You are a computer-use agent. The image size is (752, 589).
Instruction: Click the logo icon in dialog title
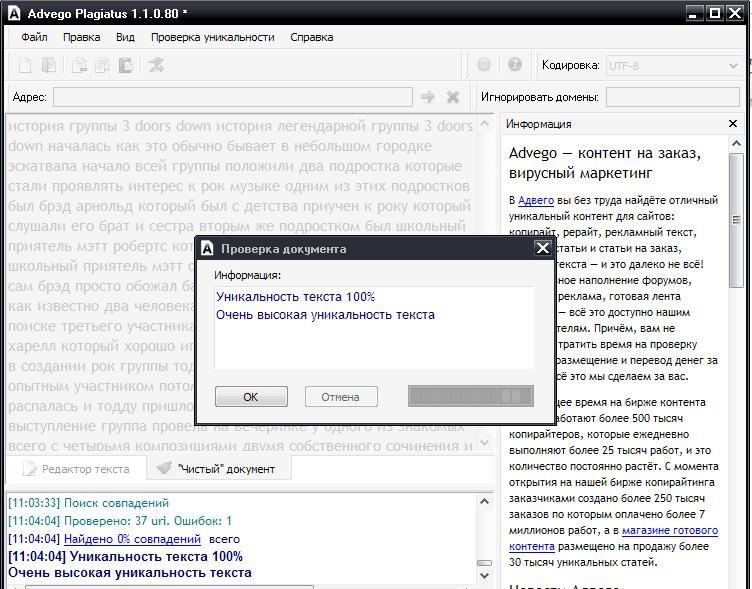(x=207, y=248)
